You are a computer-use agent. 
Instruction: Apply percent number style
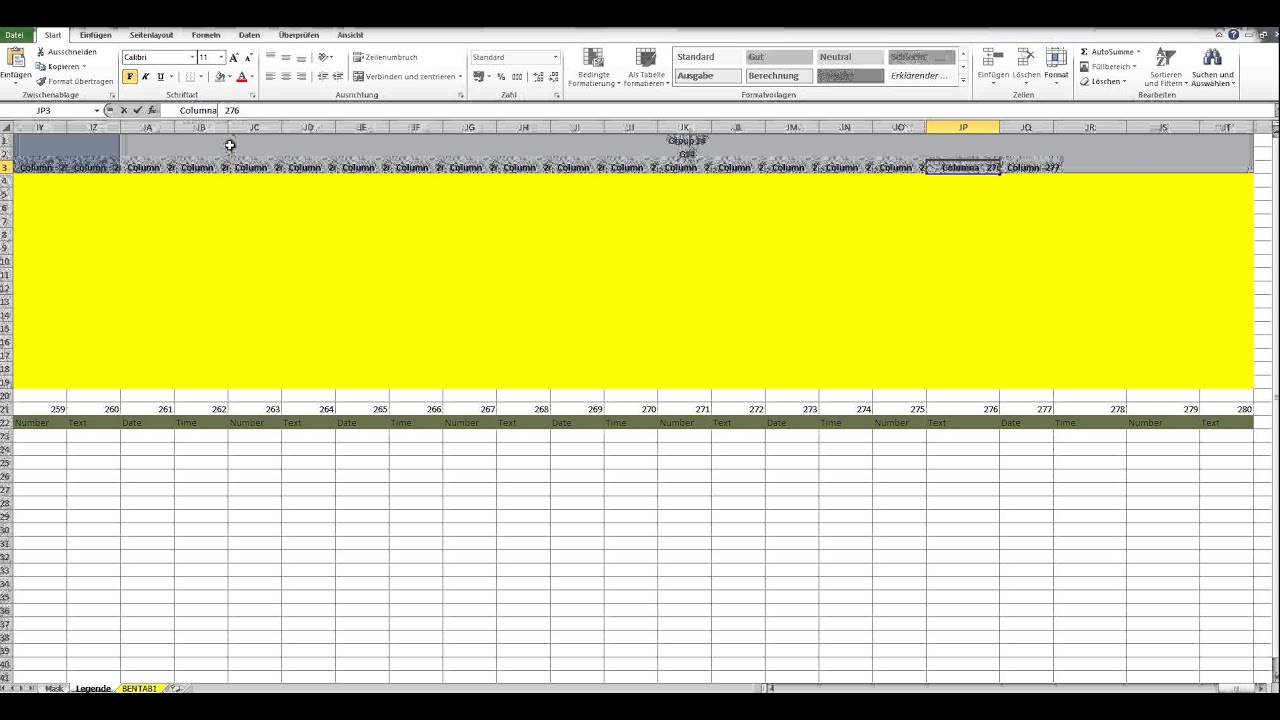pos(501,76)
